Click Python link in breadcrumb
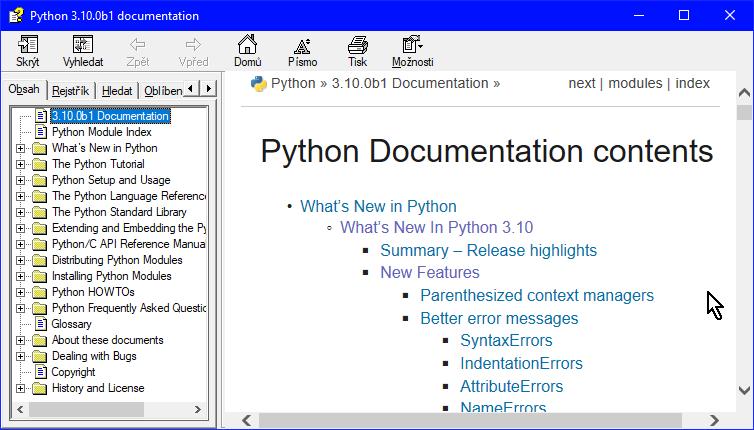Image resolution: width=754 pixels, height=430 pixels. point(293,83)
